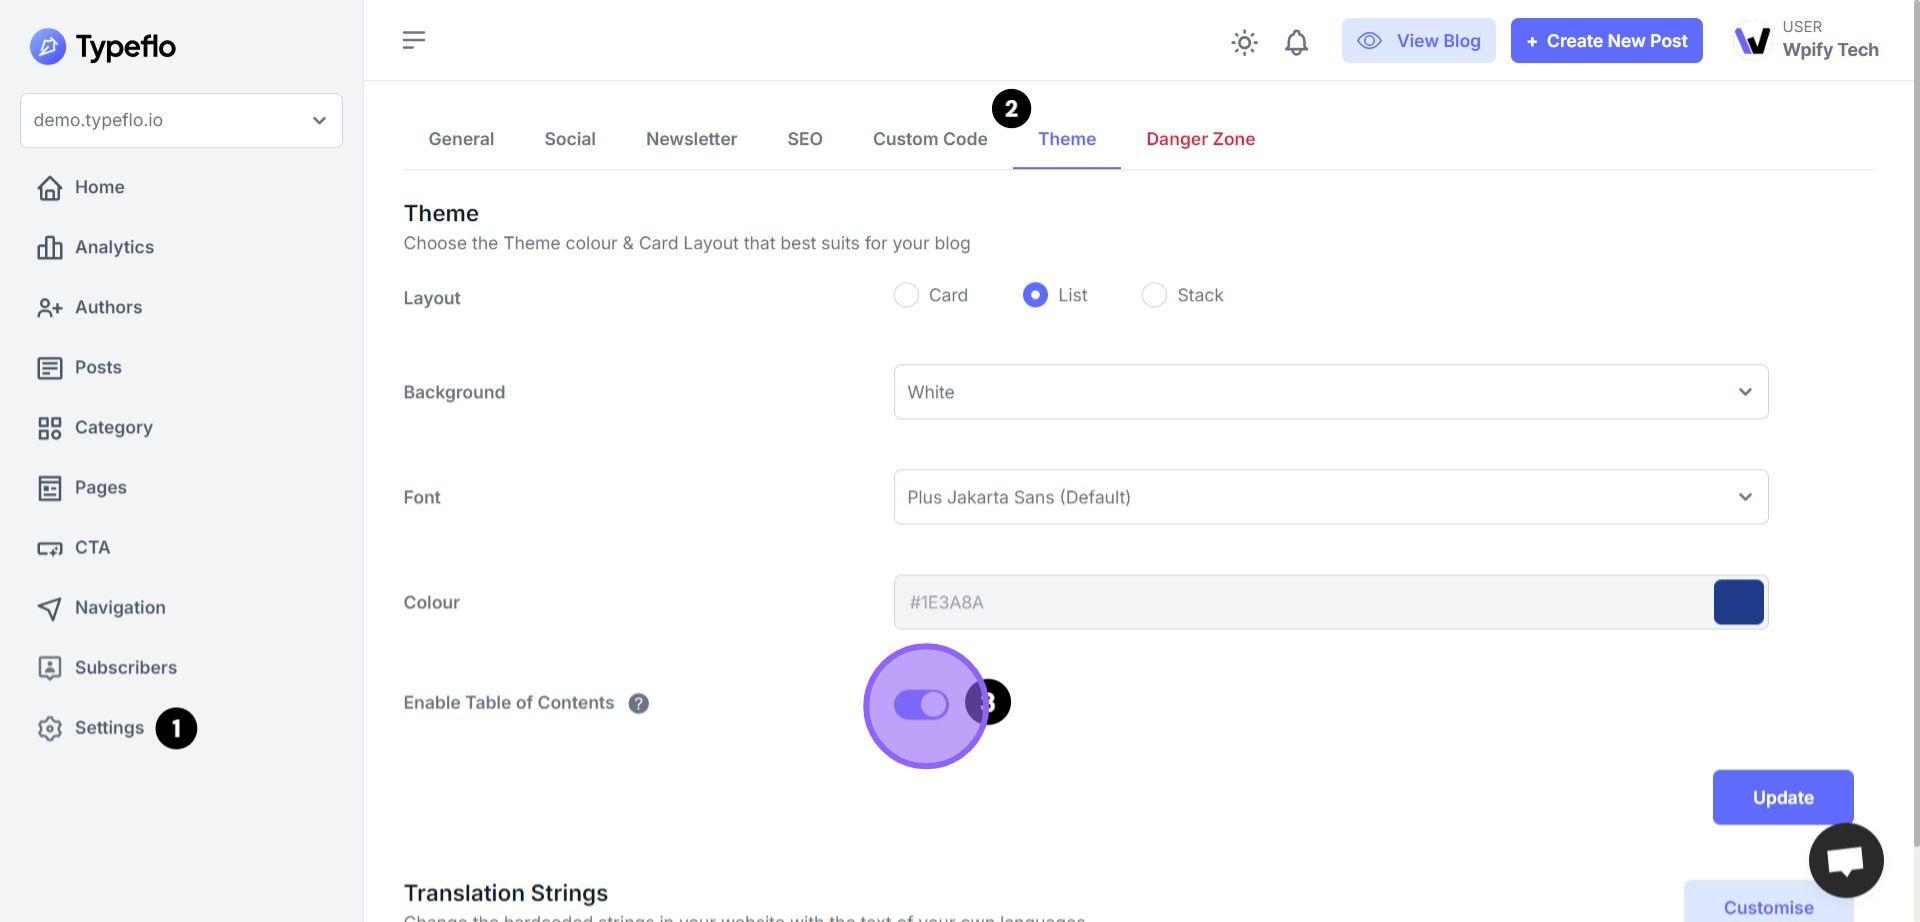
Task: Click the Update button
Action: 1782,798
